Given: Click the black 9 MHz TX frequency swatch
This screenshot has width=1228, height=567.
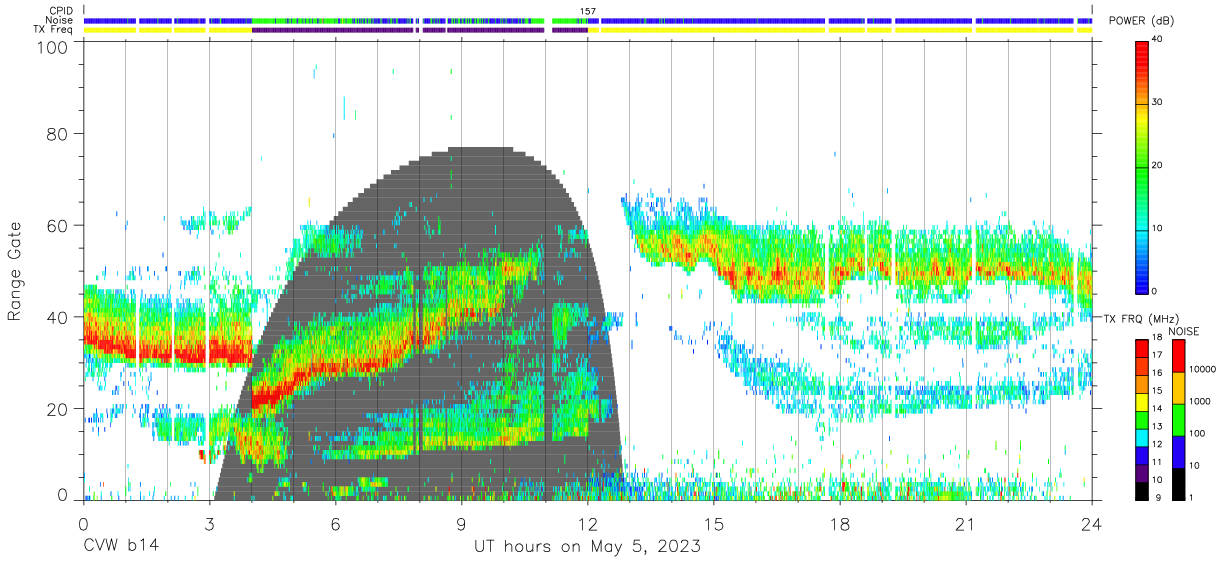Looking at the screenshot, I should pyautogui.click(x=1142, y=492).
